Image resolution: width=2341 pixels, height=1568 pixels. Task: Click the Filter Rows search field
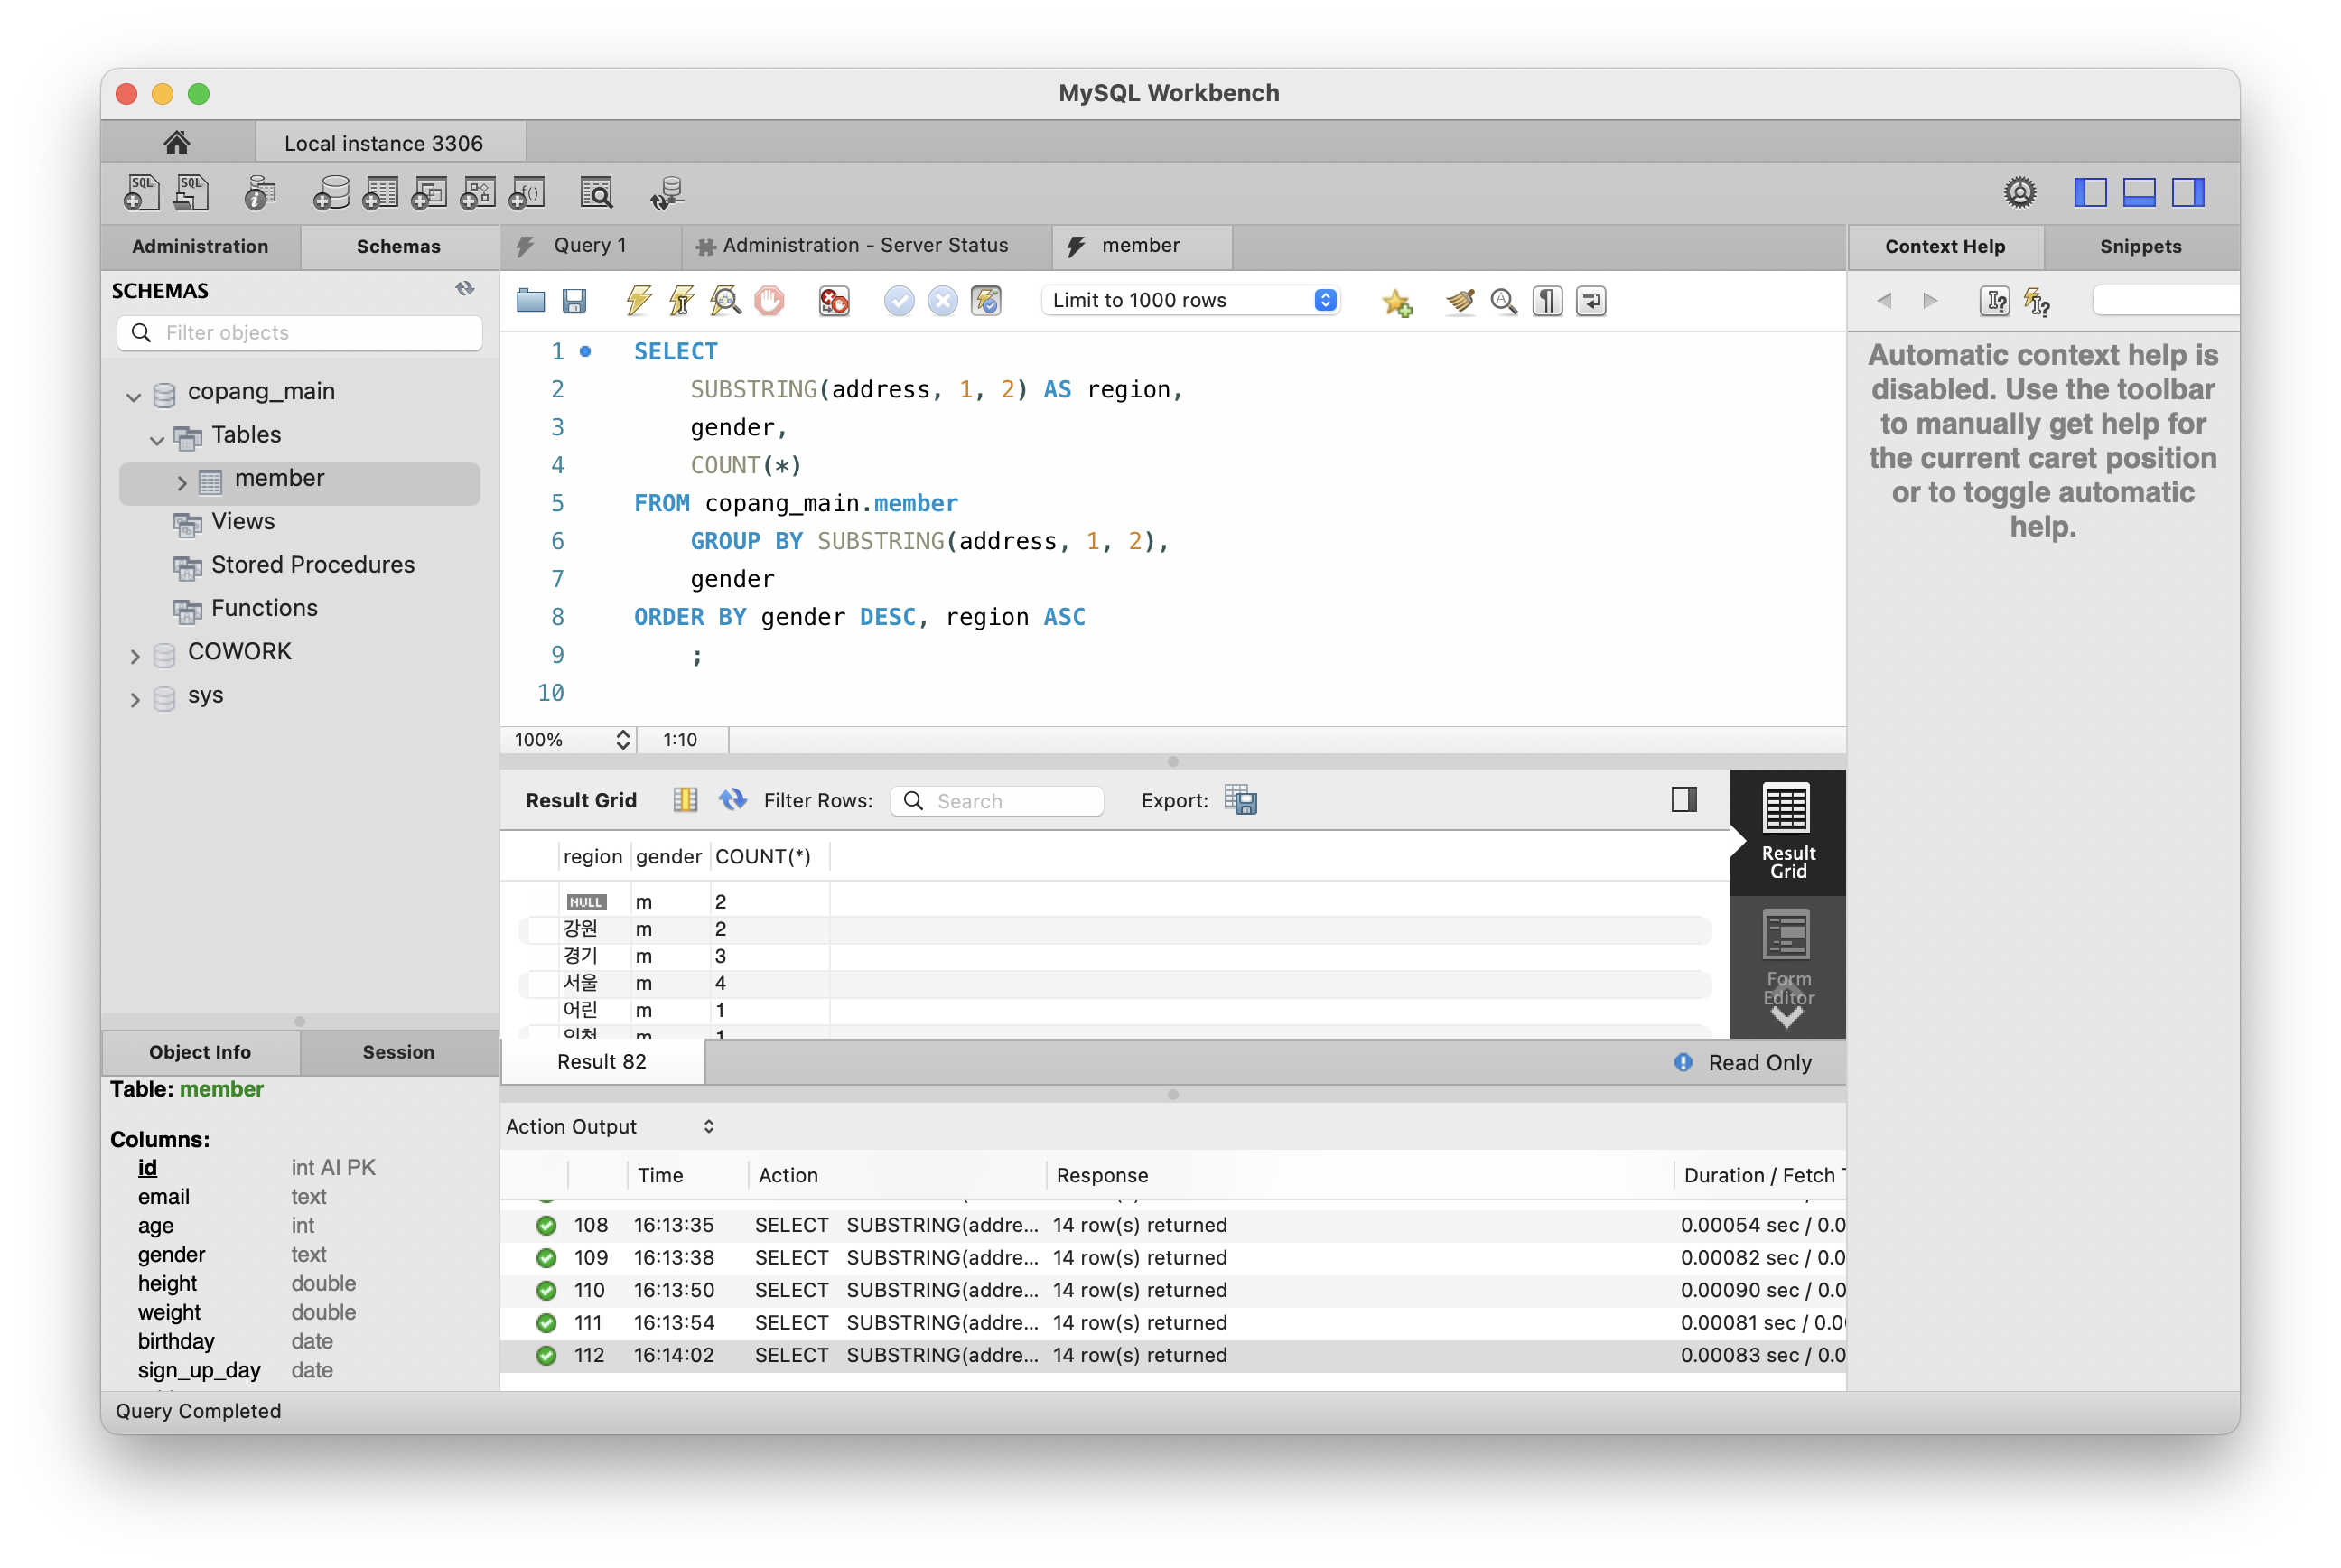click(997, 800)
